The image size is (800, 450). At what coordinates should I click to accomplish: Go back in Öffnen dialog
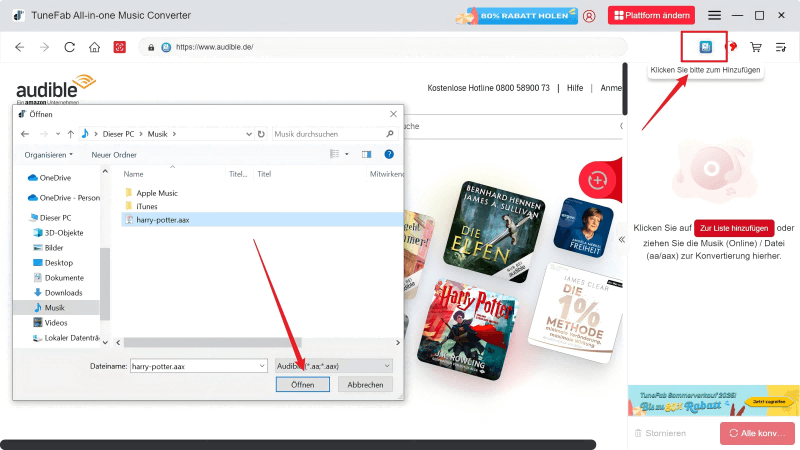24,134
